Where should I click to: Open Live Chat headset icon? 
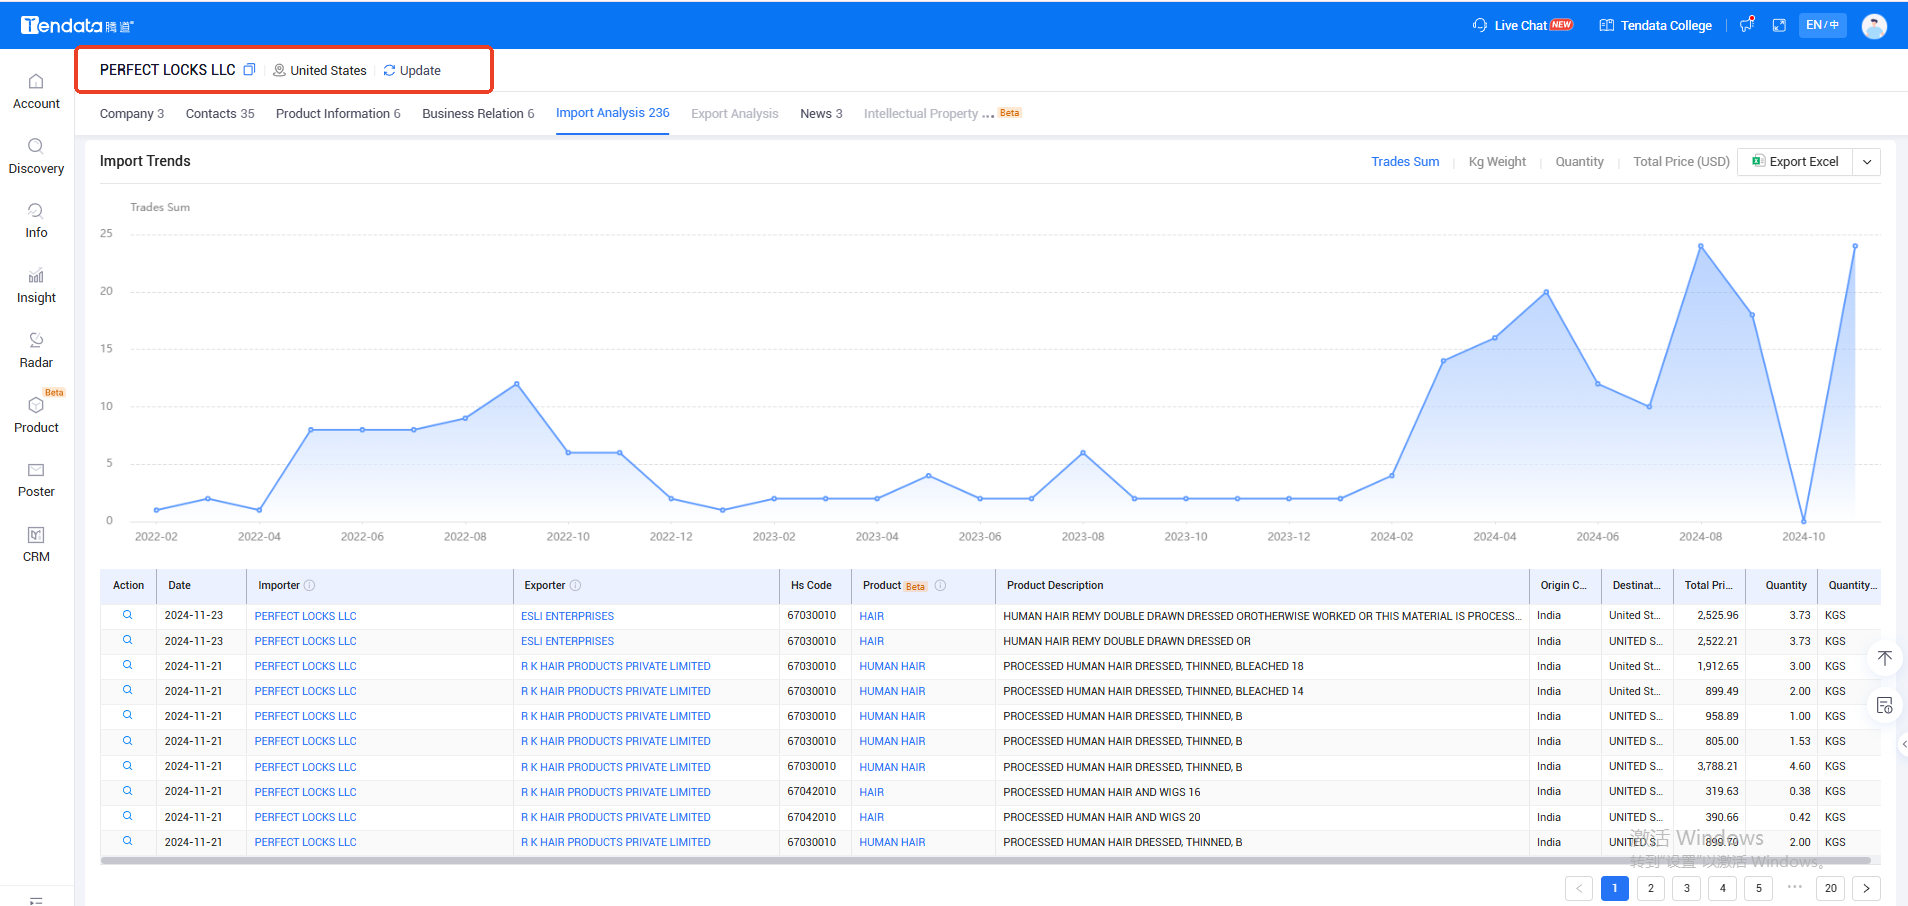[1480, 25]
